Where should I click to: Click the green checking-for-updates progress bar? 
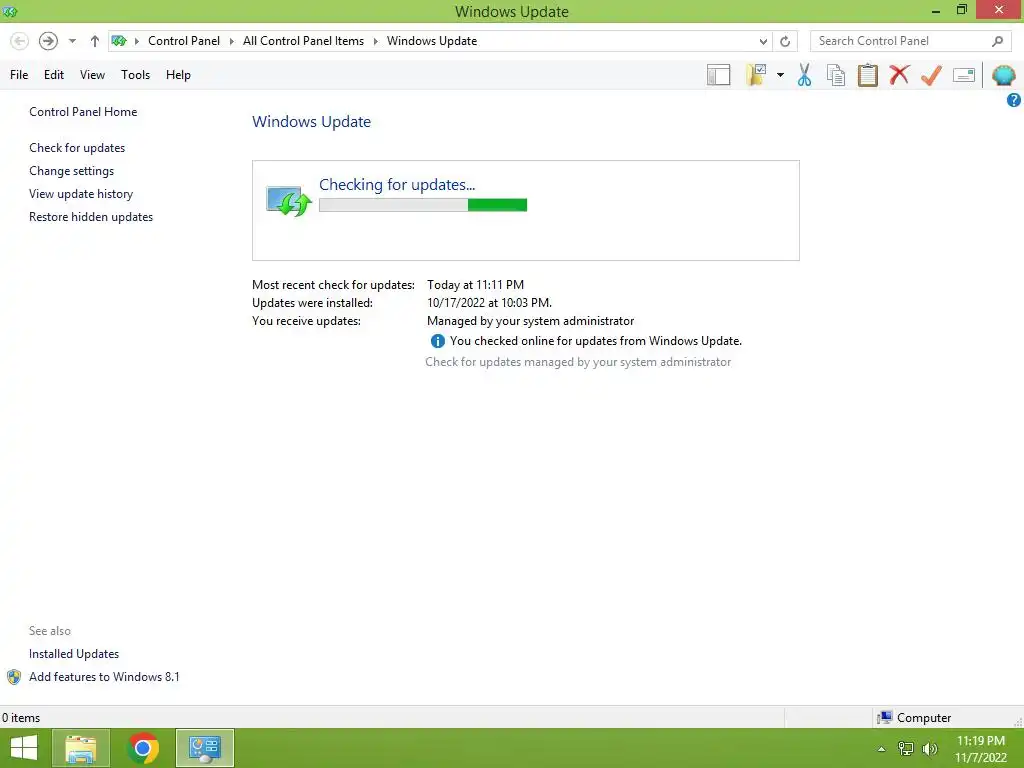(423, 205)
